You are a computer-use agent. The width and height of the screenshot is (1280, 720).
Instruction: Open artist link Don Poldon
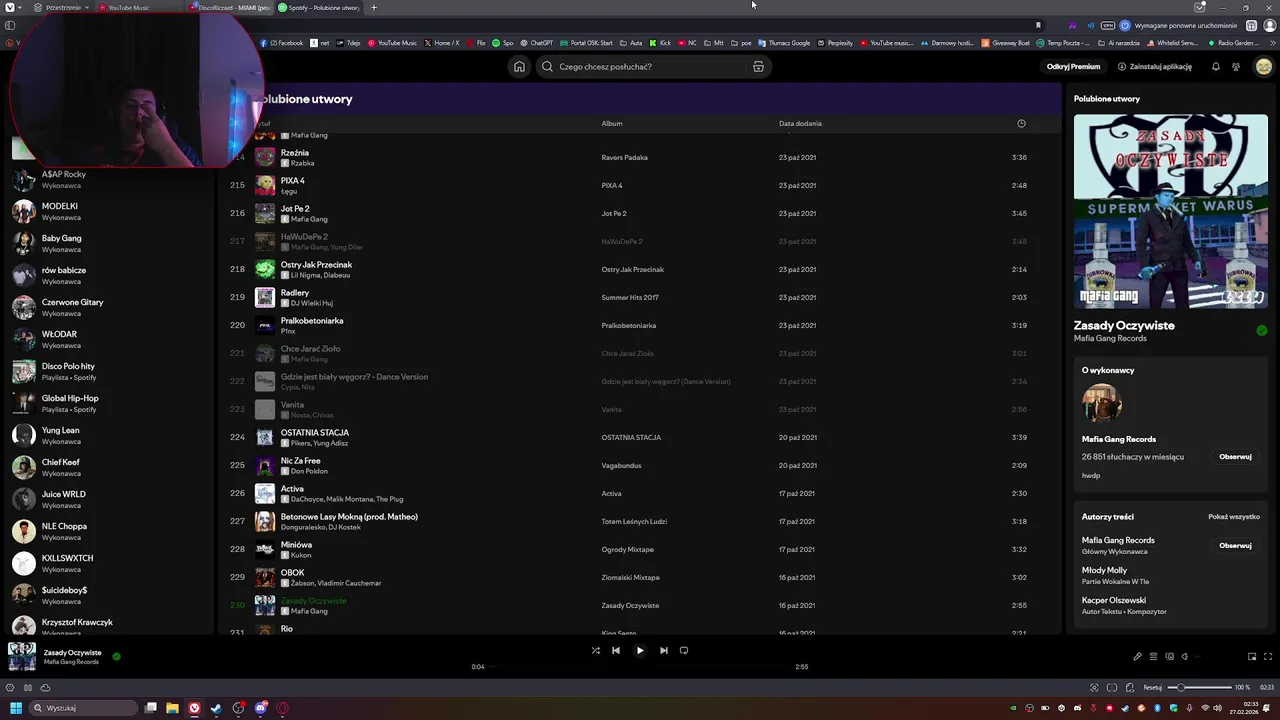pos(309,471)
